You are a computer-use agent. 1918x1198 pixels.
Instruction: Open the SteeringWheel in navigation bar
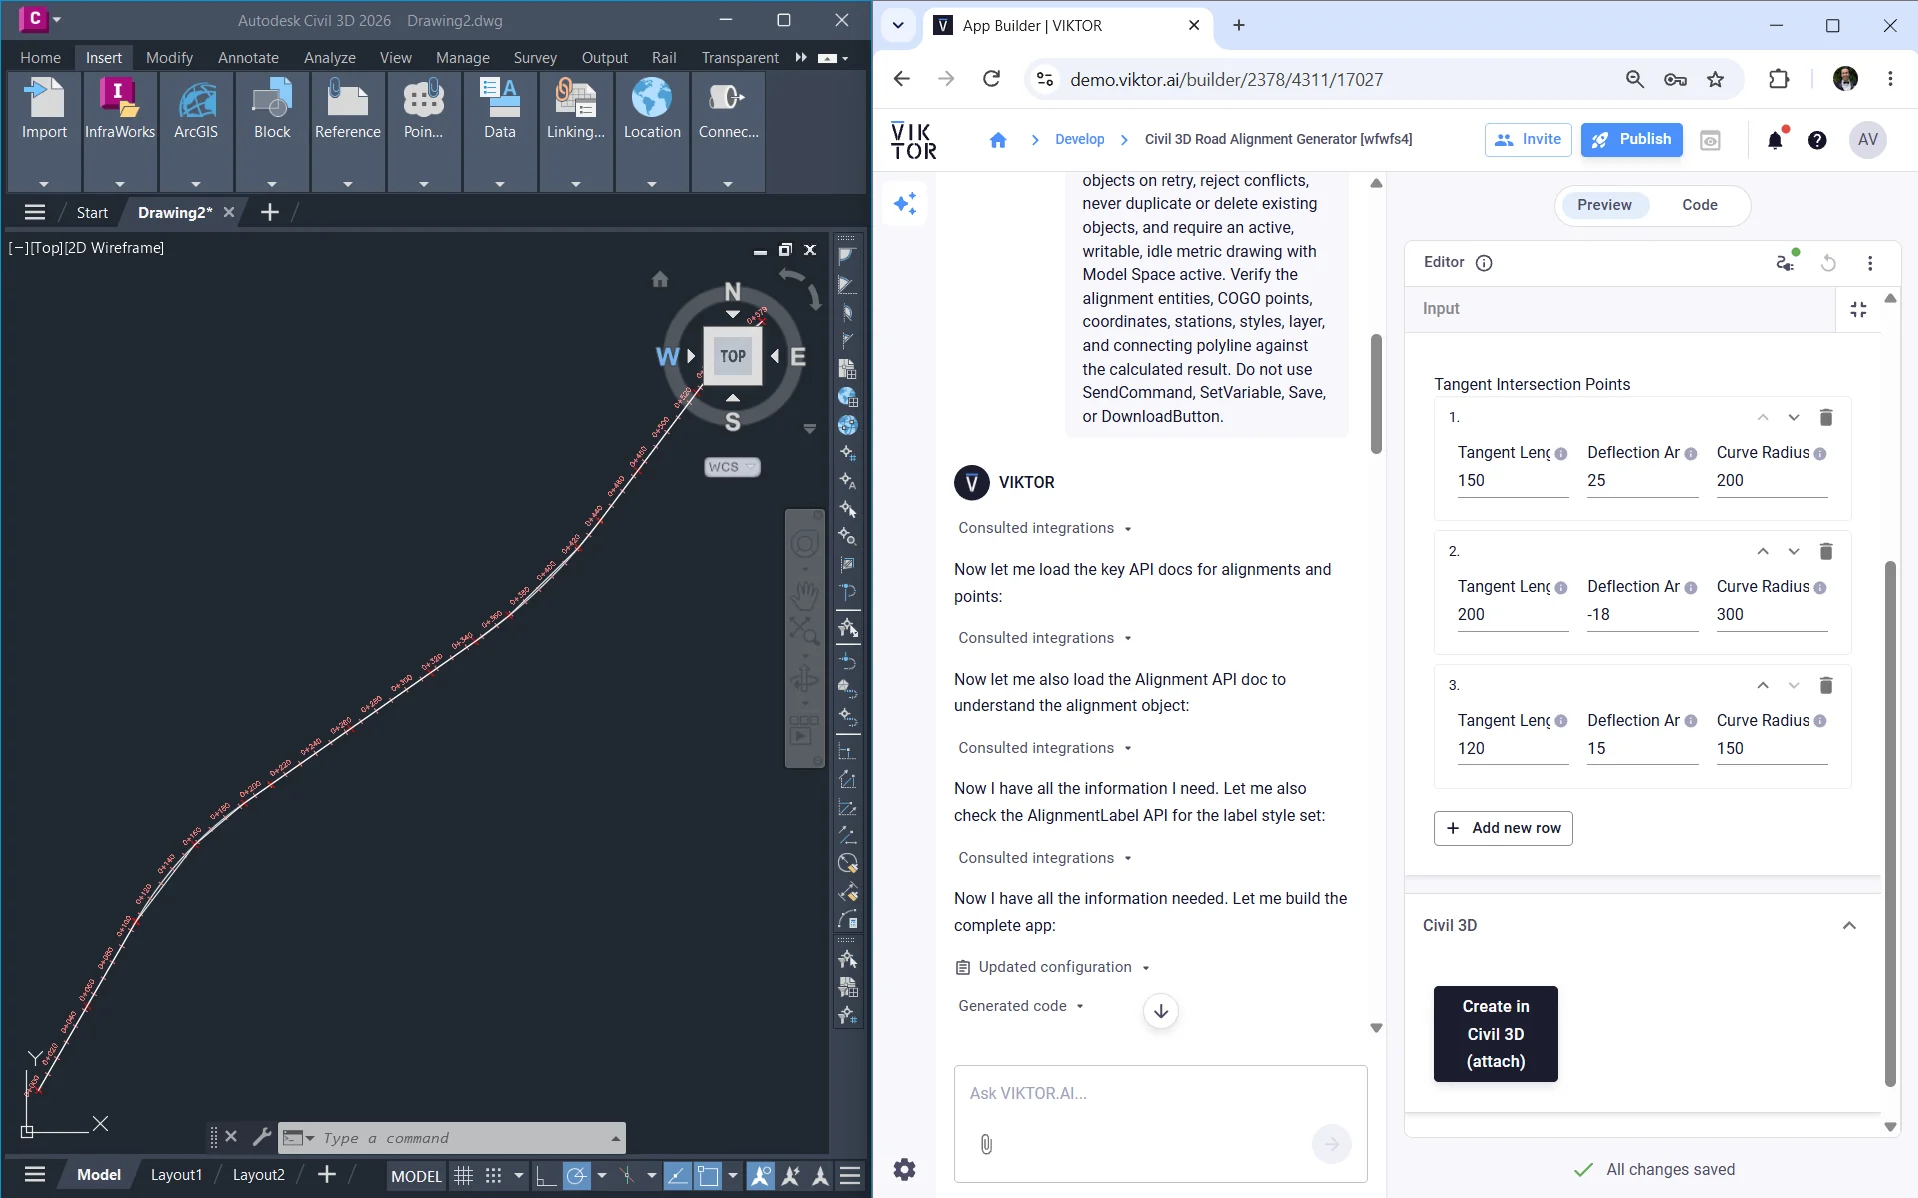click(x=805, y=544)
